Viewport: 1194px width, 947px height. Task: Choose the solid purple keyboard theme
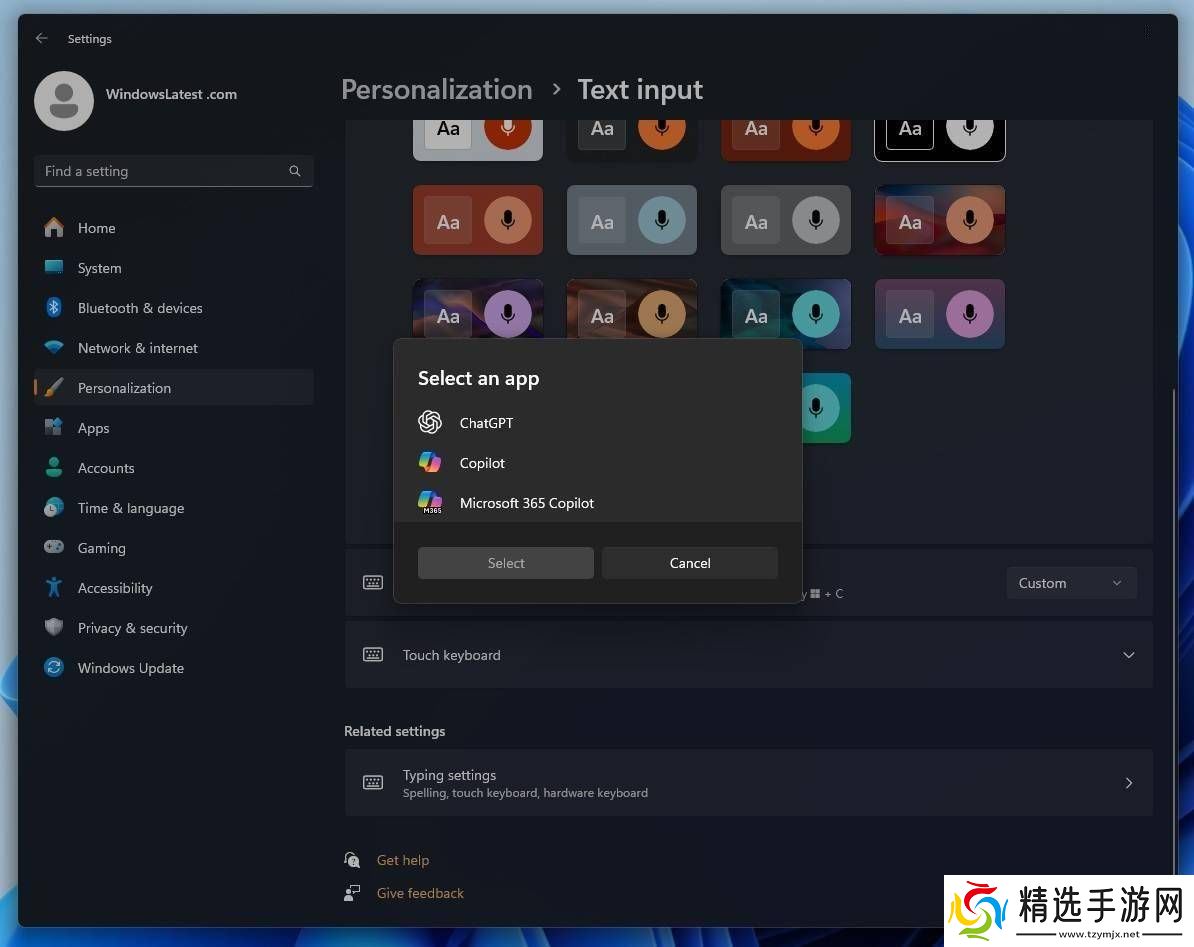click(939, 315)
